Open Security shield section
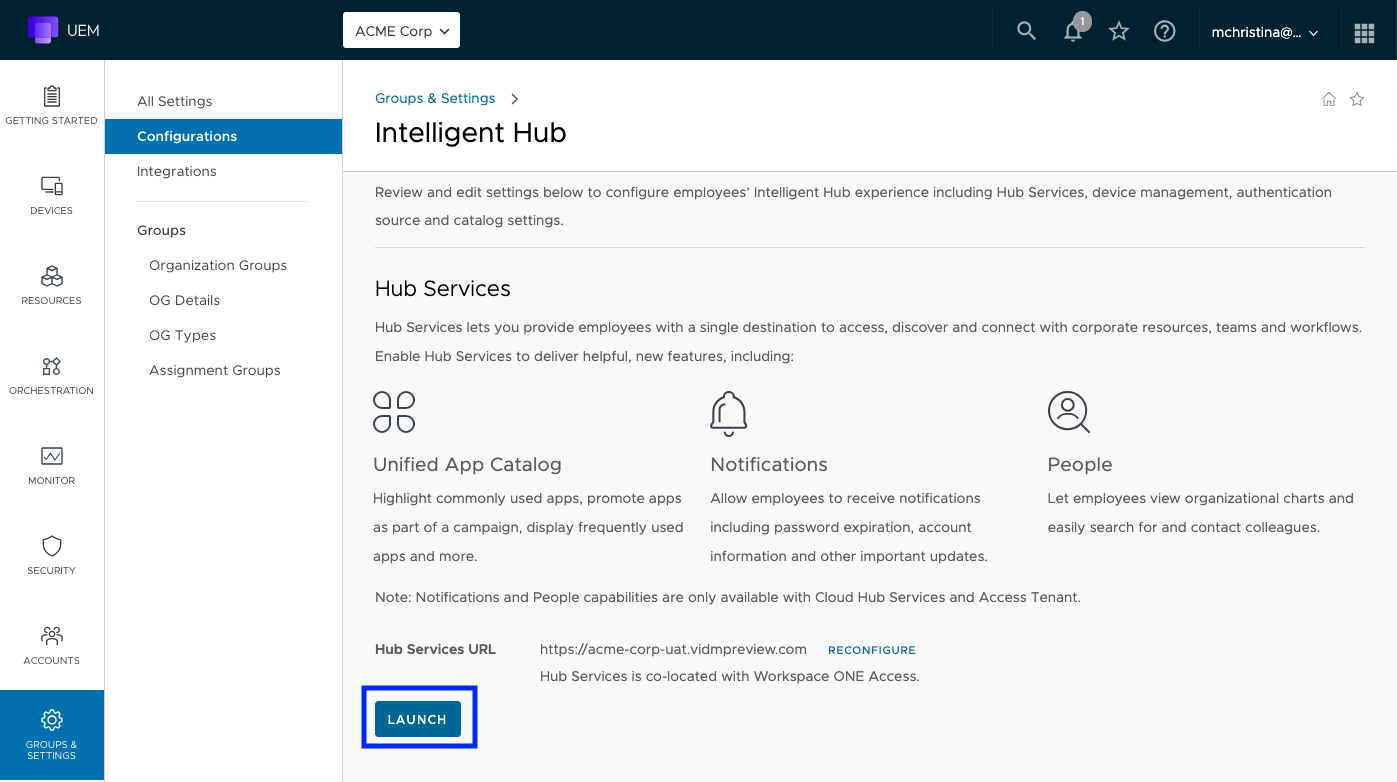Viewport: 1397px width, 782px height. tap(52, 555)
